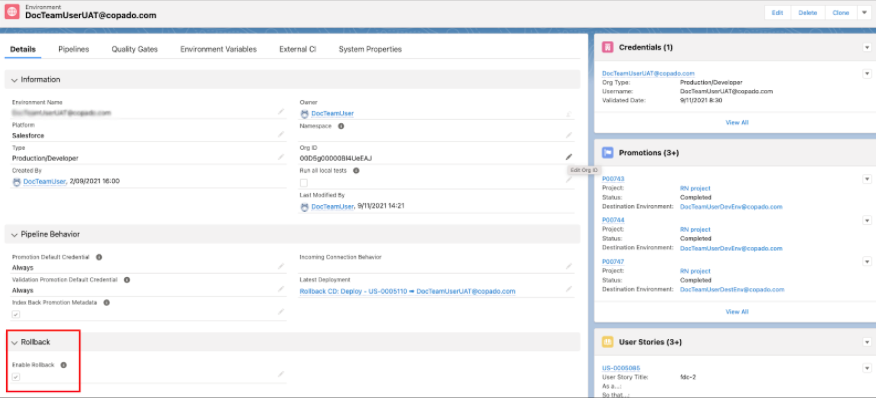
Task: Open row actions for user story US-0005085
Action: [867, 368]
